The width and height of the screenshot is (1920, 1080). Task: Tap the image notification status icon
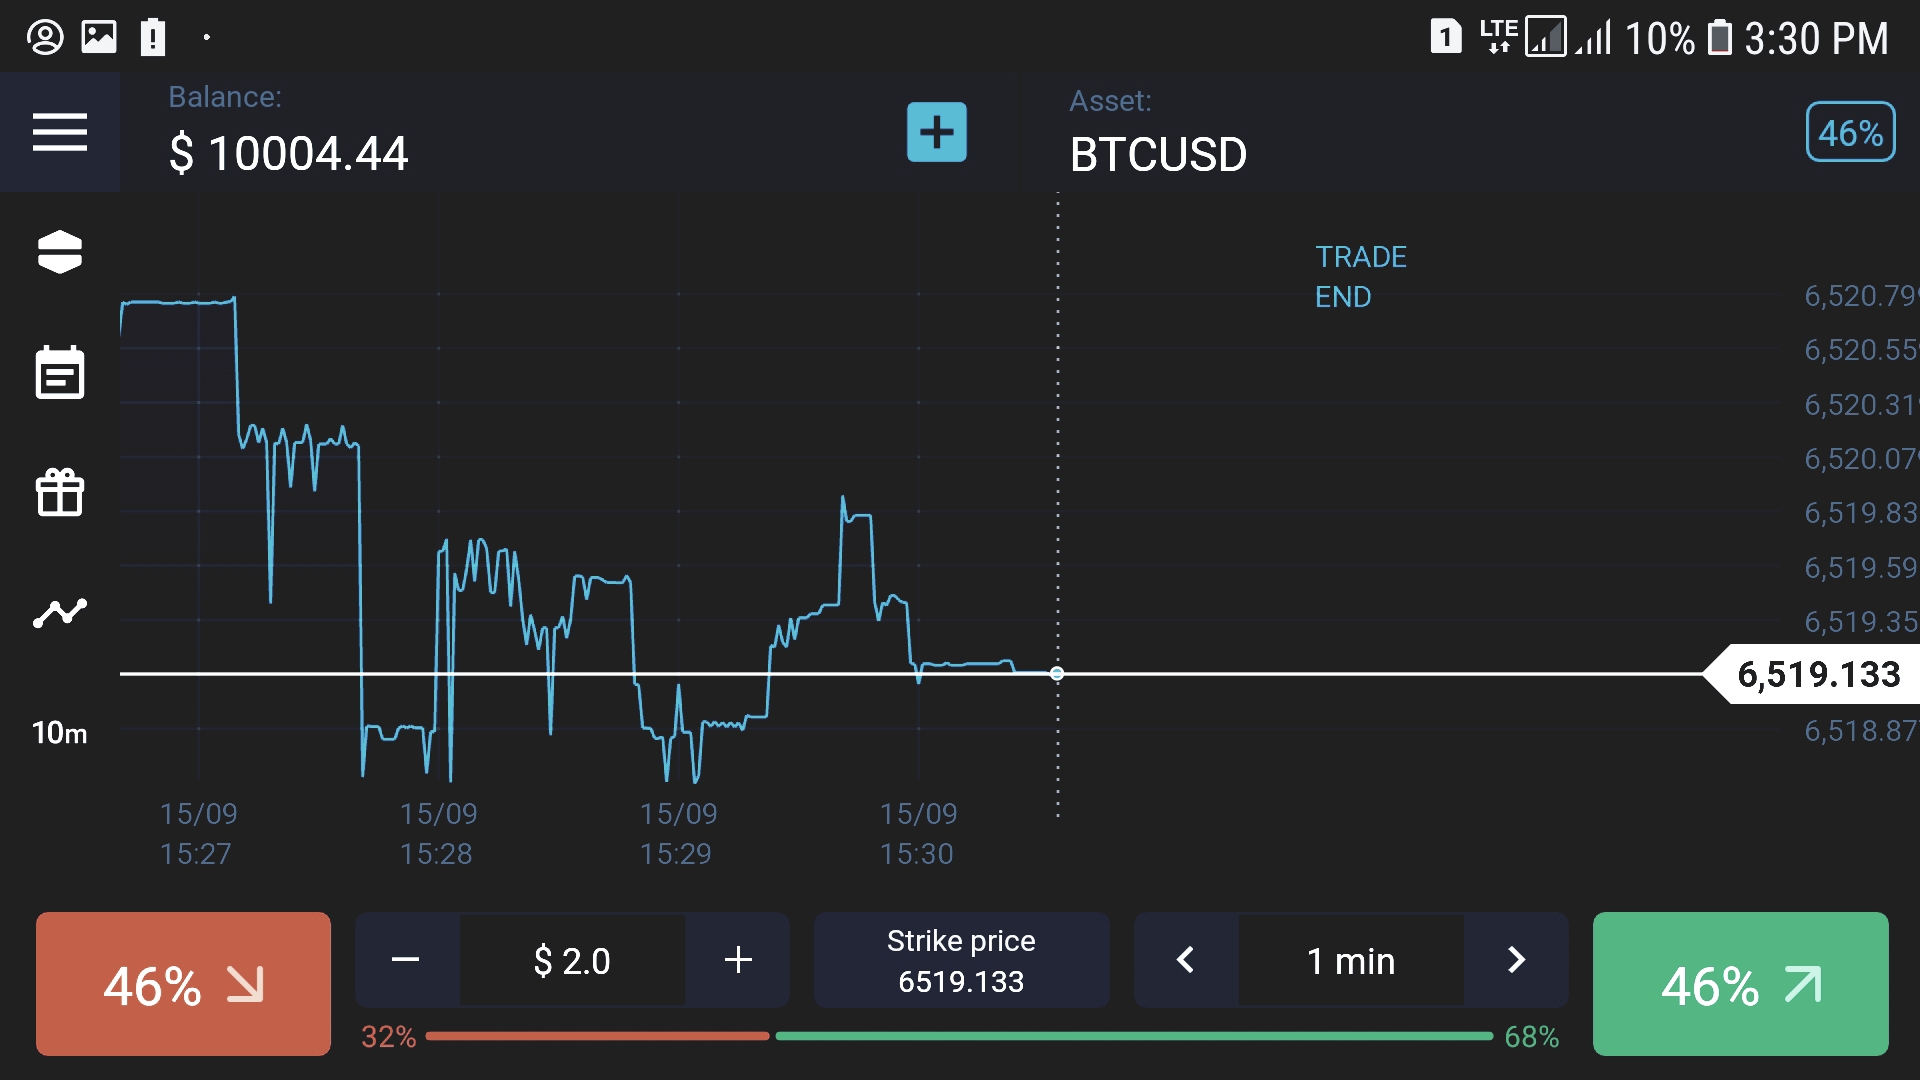click(x=99, y=38)
